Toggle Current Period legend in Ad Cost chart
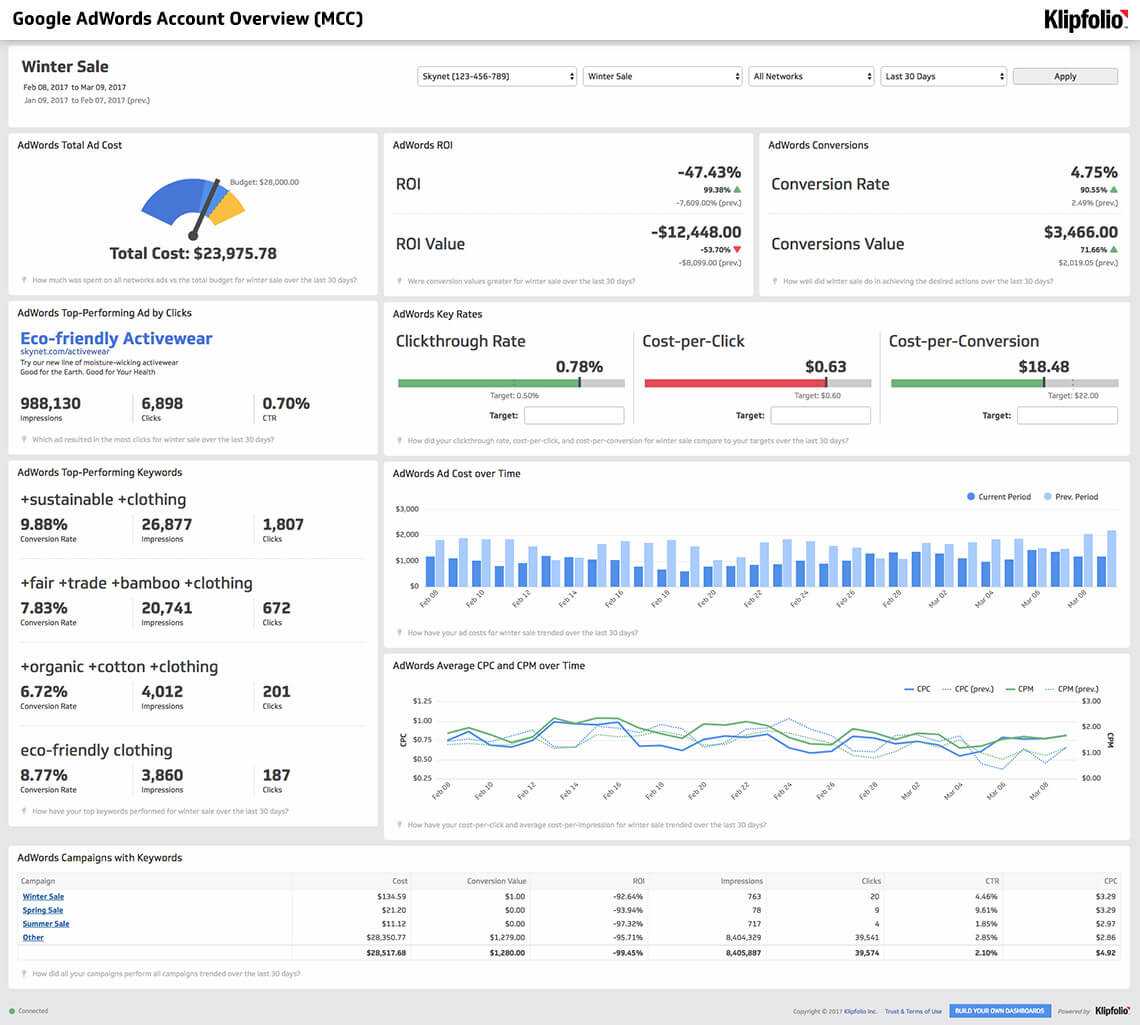1140x1025 pixels. coord(999,497)
